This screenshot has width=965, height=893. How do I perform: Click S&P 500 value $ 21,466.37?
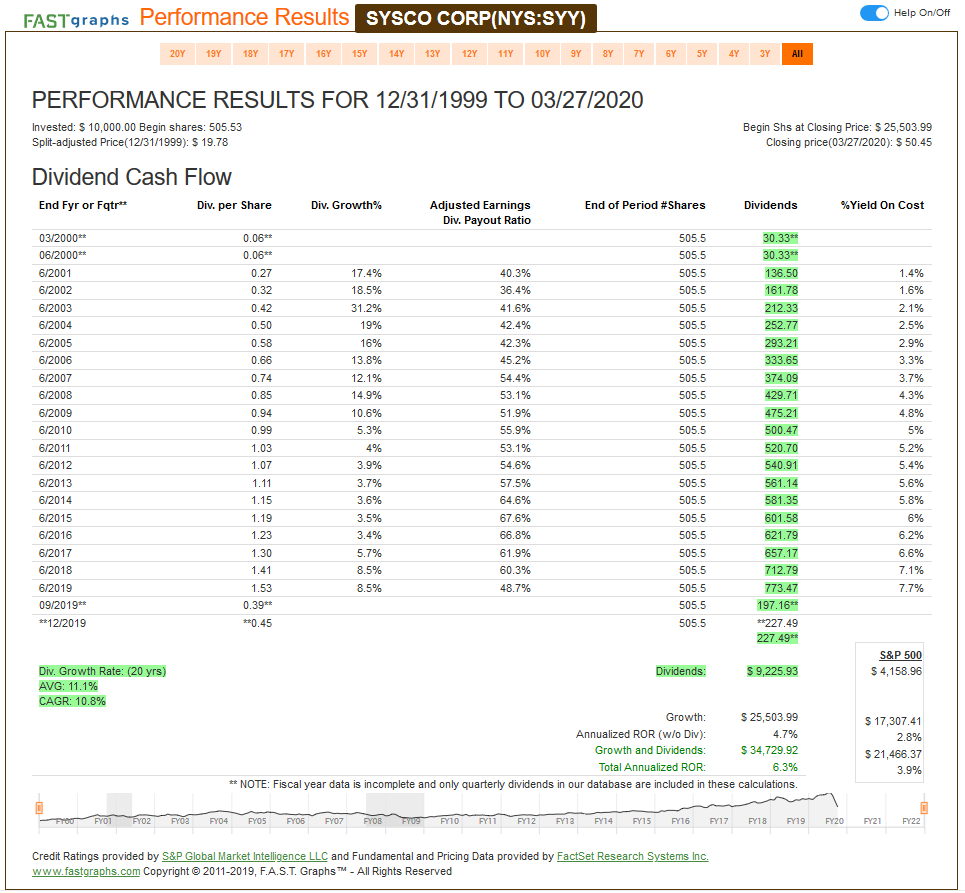[893, 755]
